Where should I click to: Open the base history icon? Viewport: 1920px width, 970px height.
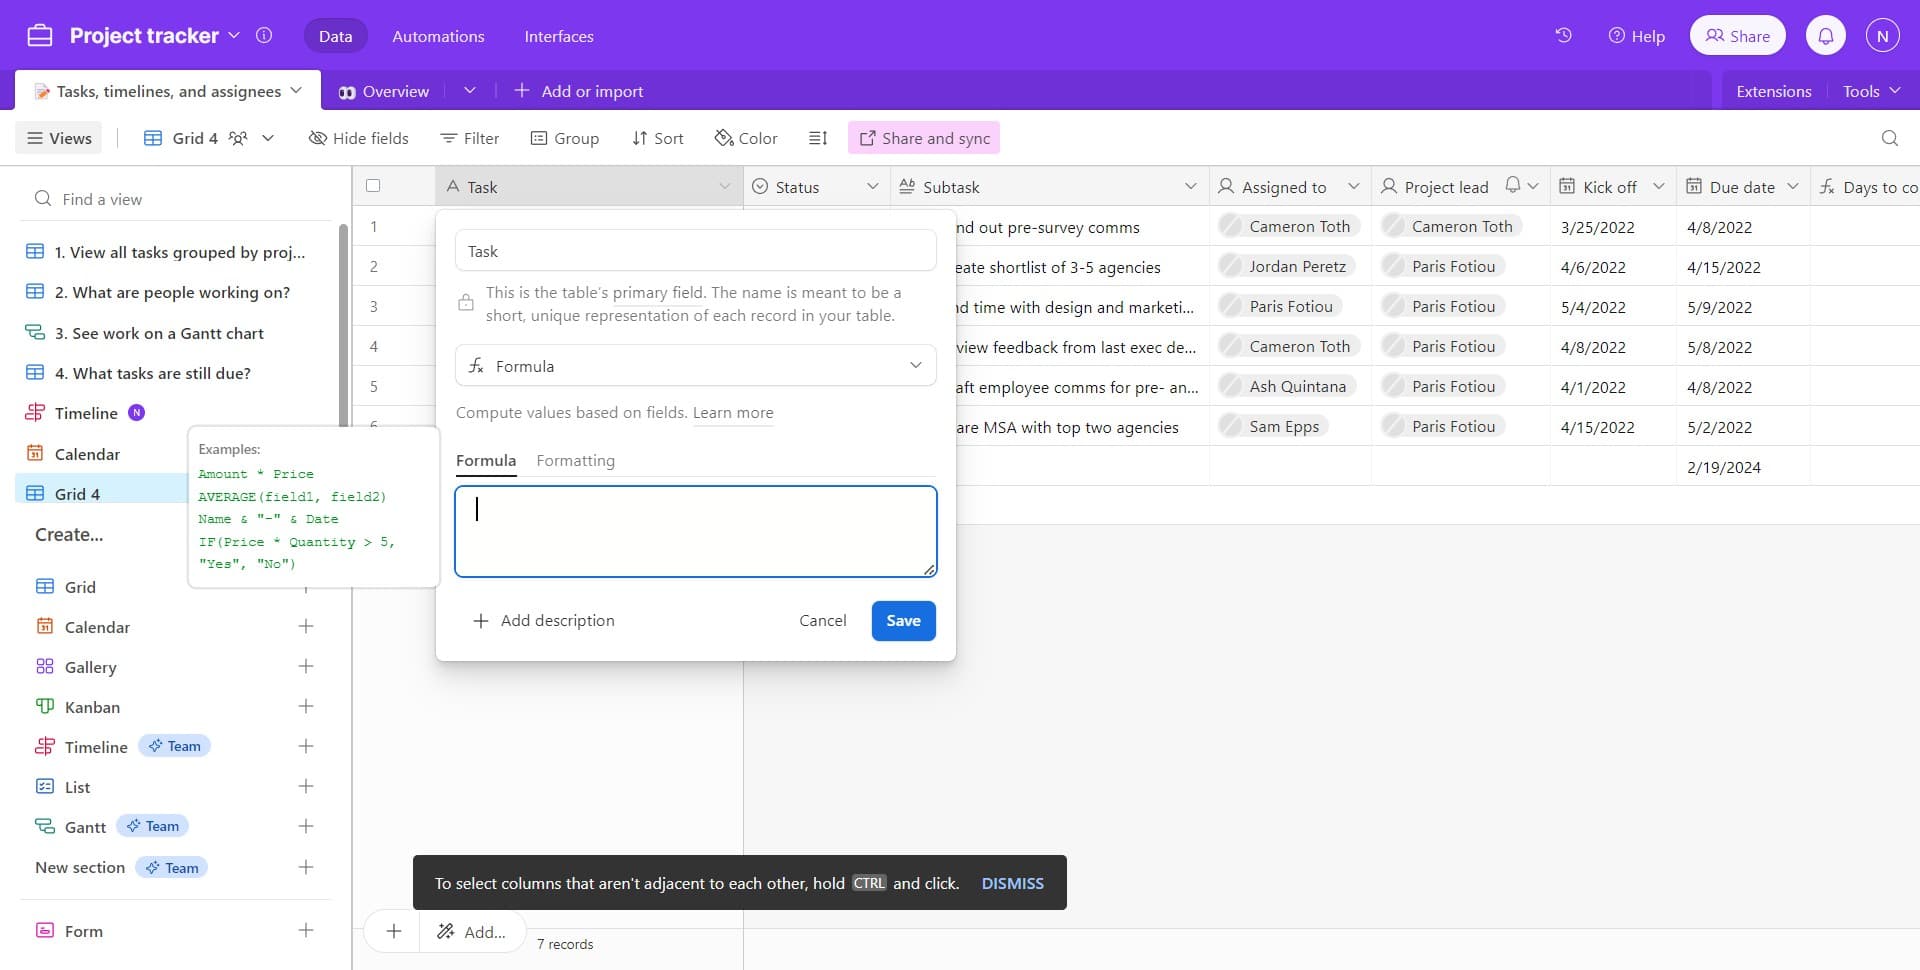point(1563,36)
